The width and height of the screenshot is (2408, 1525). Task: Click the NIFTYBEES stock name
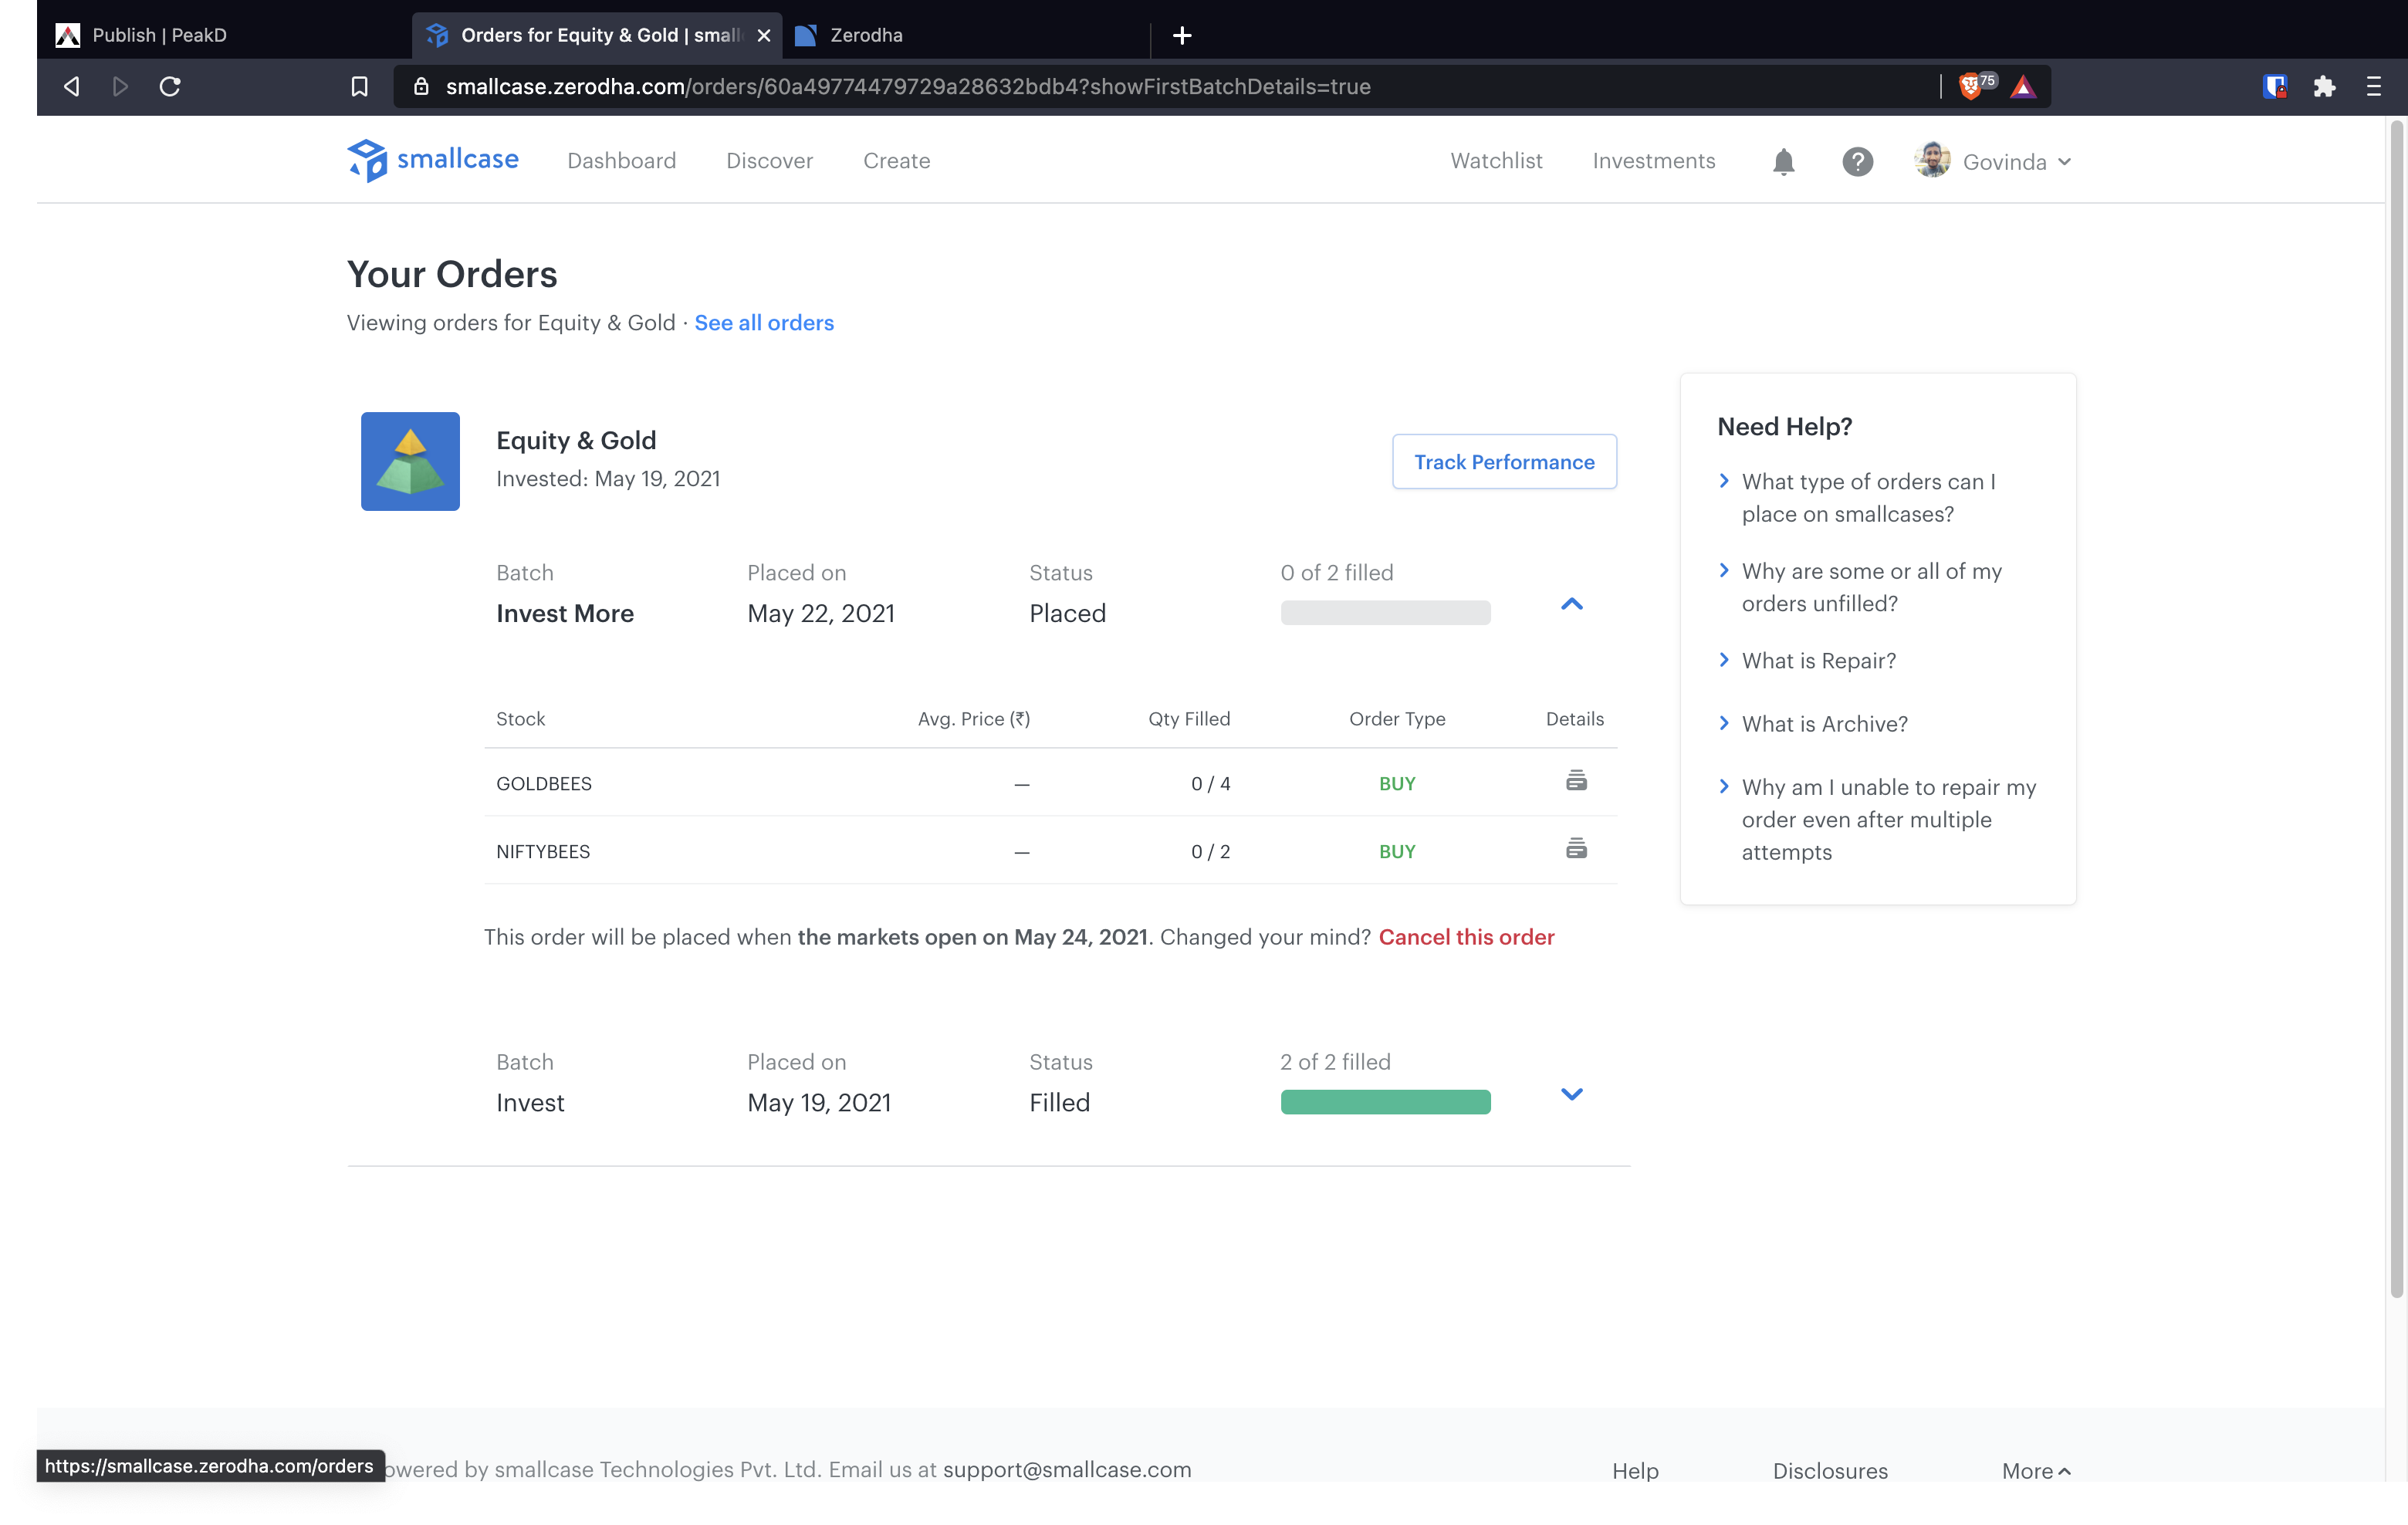coord(543,852)
